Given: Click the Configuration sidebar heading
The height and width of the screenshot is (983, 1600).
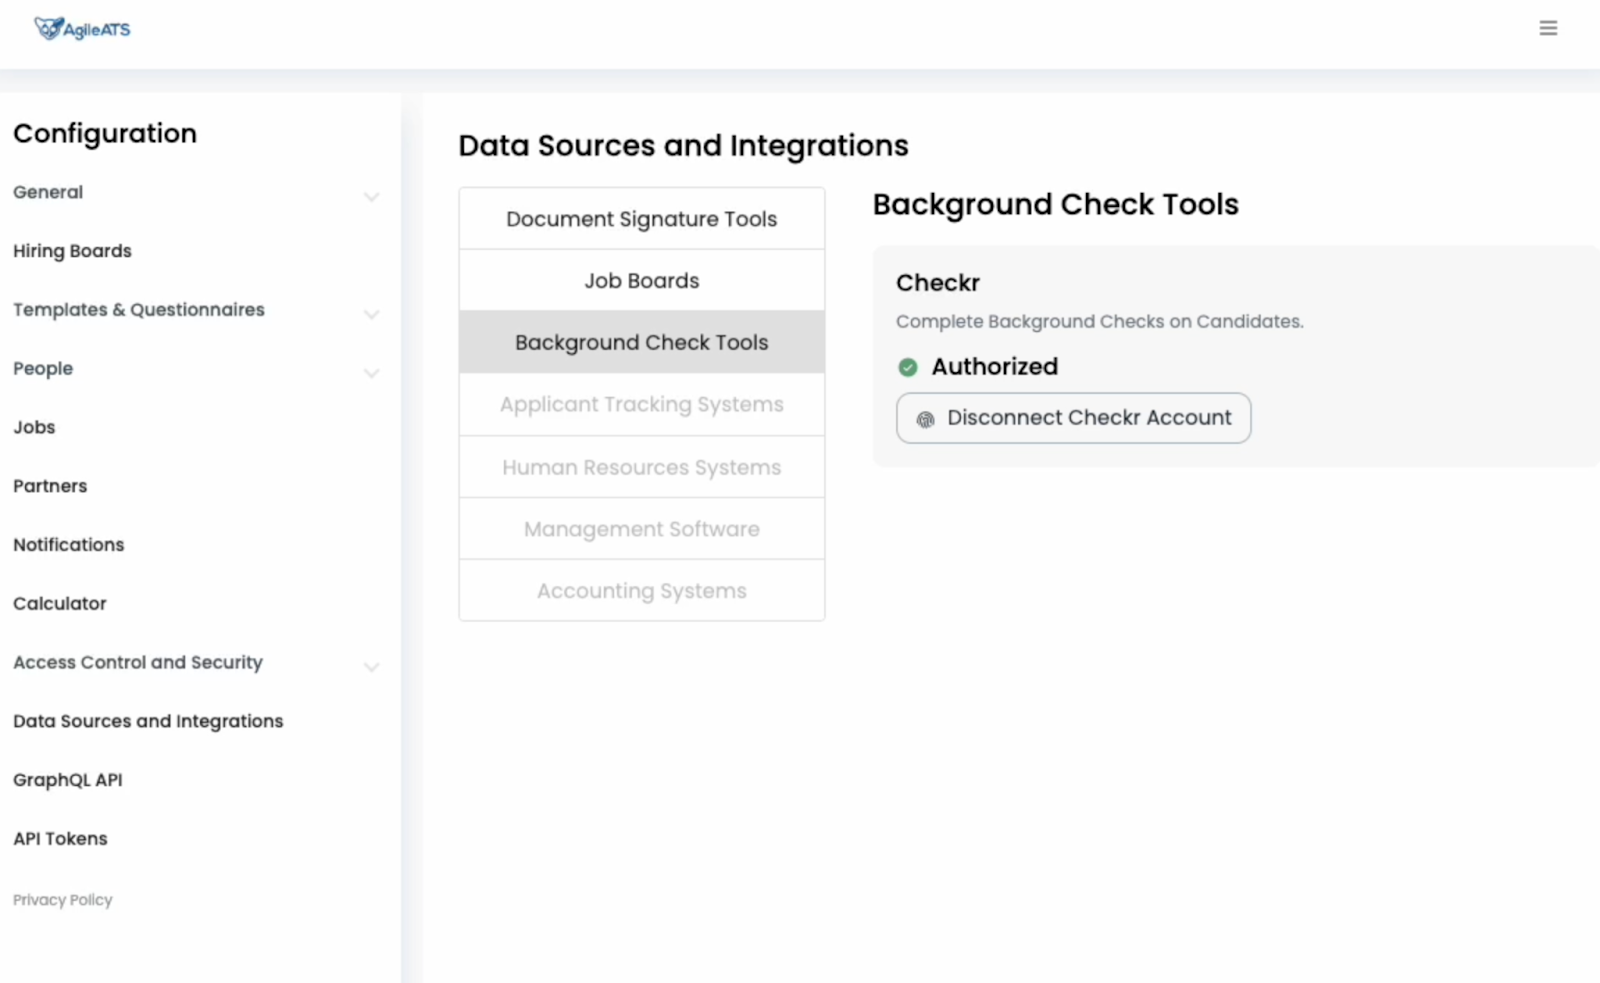Looking at the screenshot, I should tap(105, 134).
